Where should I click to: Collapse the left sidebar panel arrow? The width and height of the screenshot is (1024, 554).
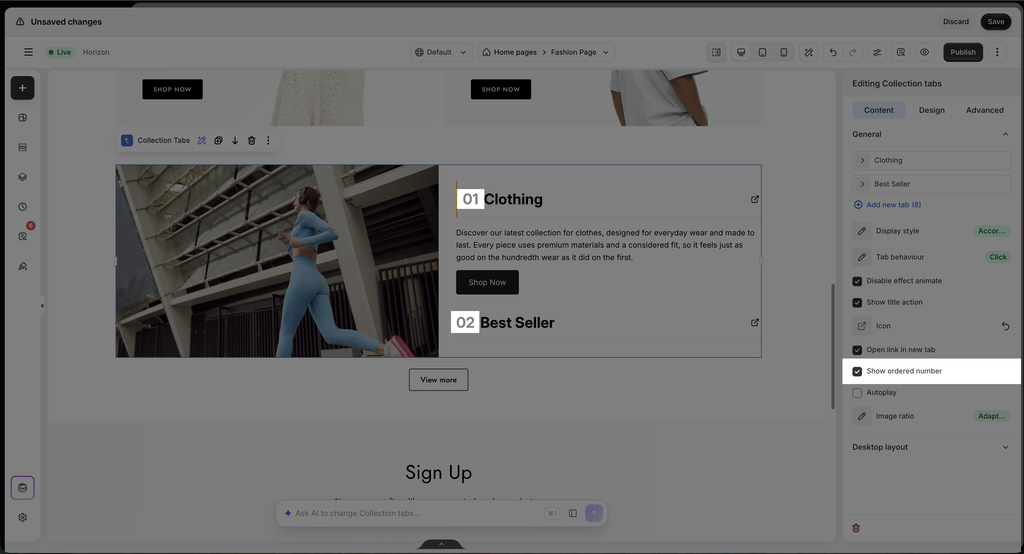tap(42, 306)
